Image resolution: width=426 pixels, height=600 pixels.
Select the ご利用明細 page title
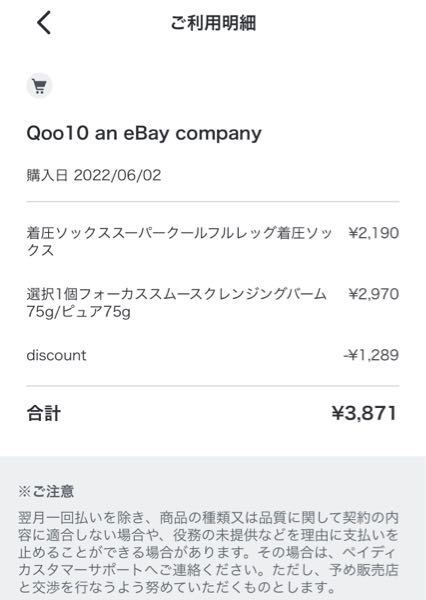[x=213, y=23]
